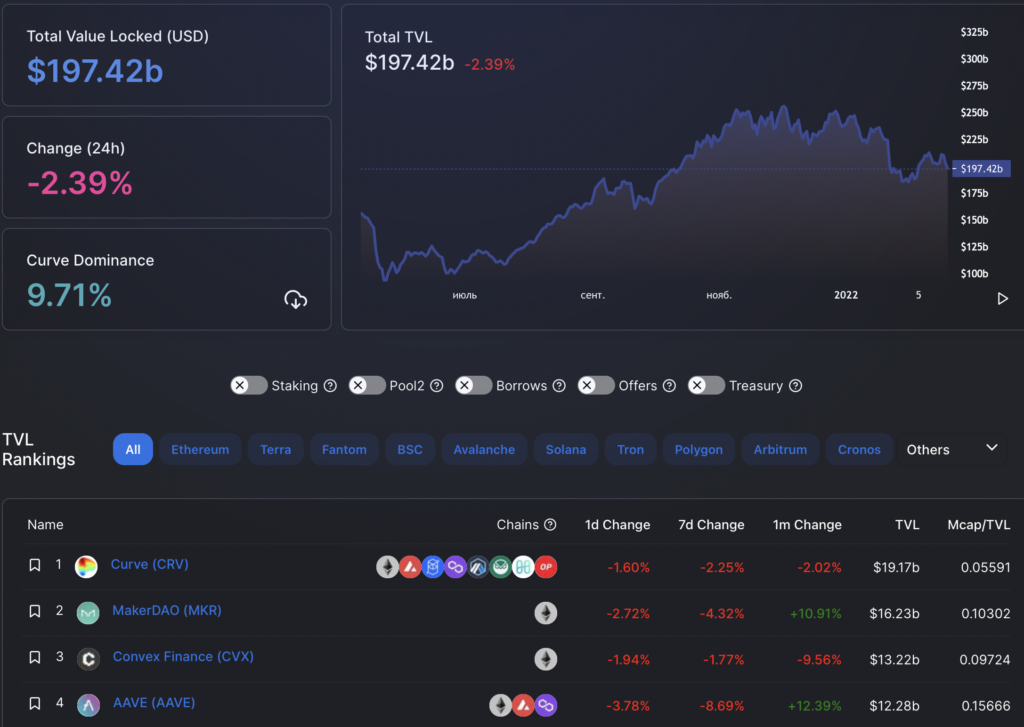Click the Polygon chain icon in AAVE row
The width and height of the screenshot is (1024, 727).
[546, 705]
